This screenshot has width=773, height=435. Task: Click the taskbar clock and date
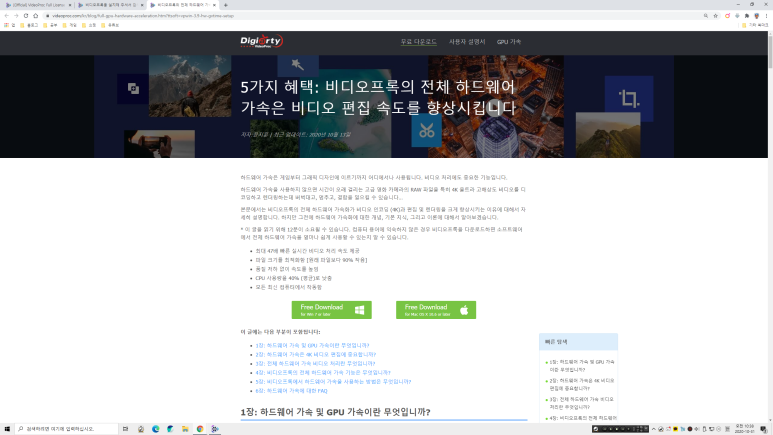744,429
